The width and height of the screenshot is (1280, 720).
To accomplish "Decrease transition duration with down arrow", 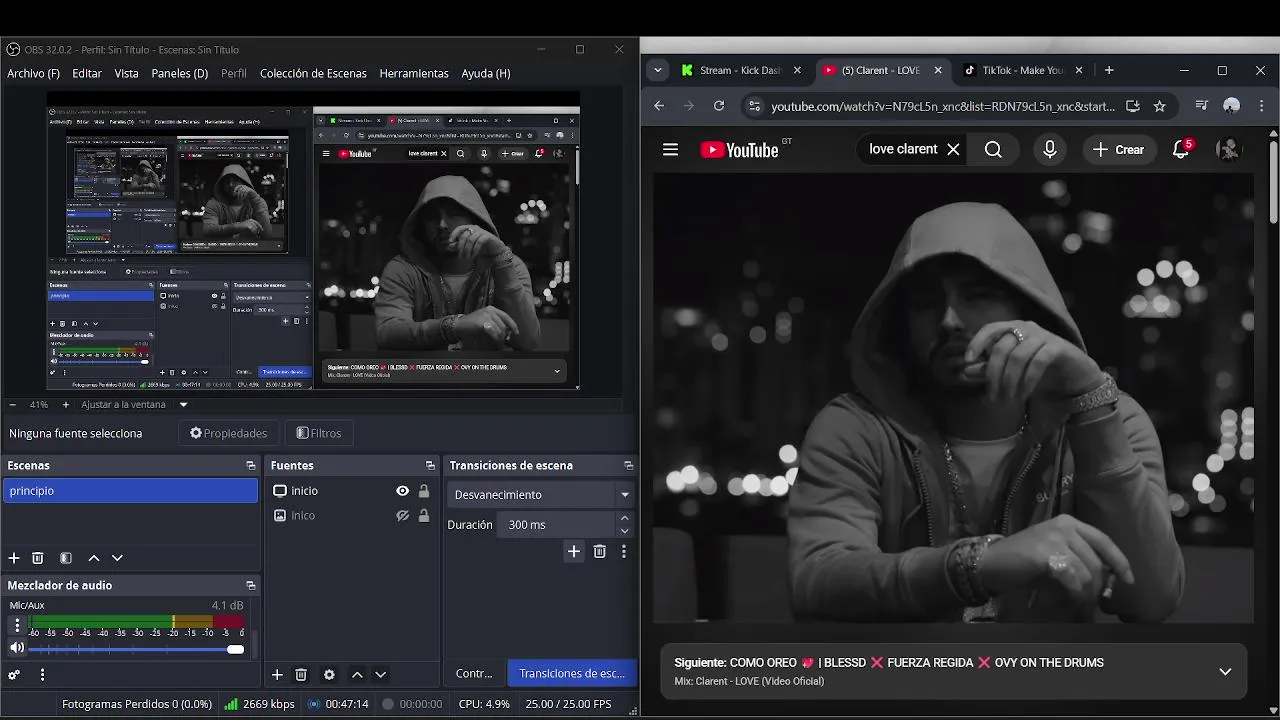I will click(625, 531).
